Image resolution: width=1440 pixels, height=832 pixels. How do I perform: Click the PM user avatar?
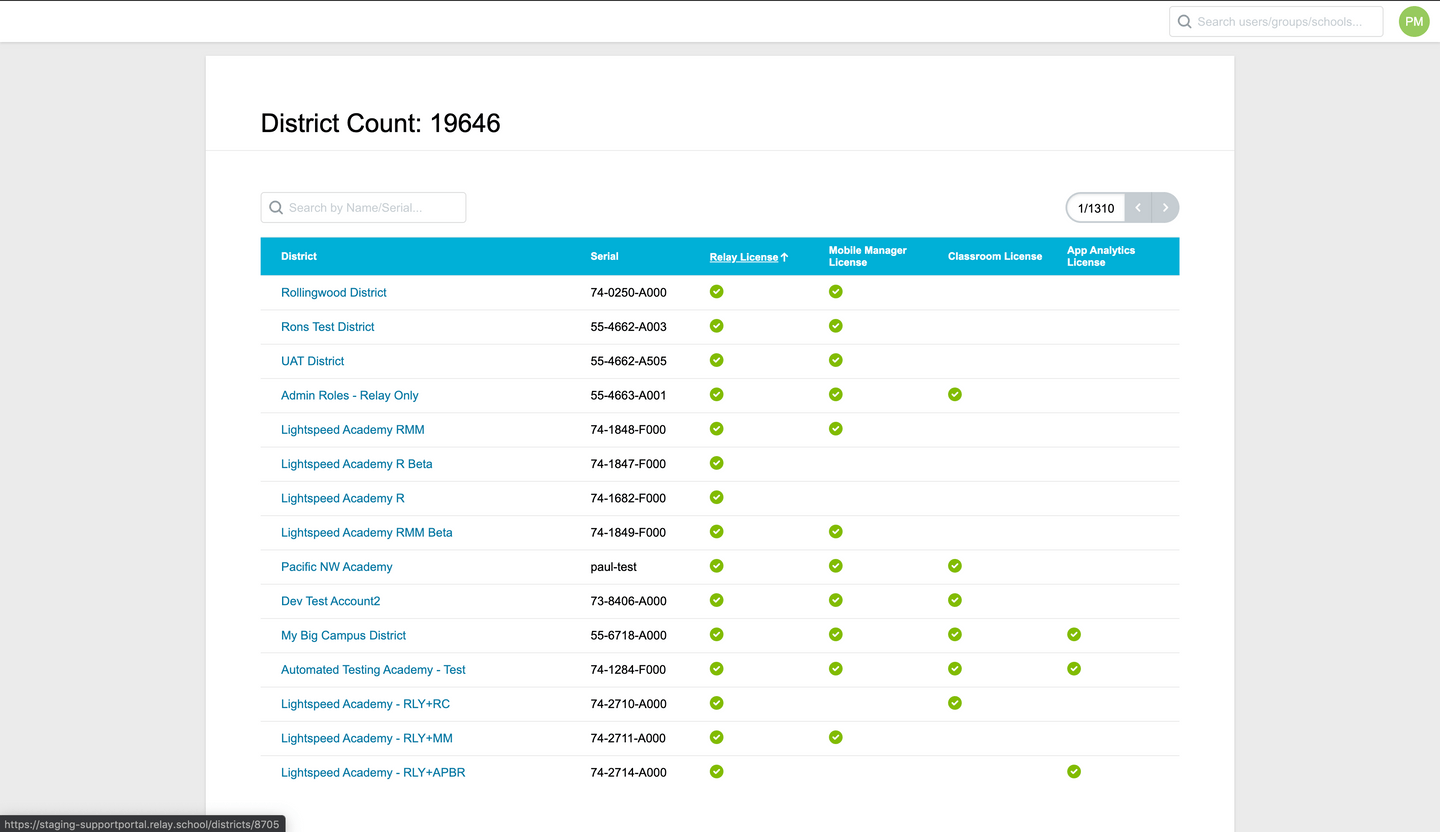1414,21
